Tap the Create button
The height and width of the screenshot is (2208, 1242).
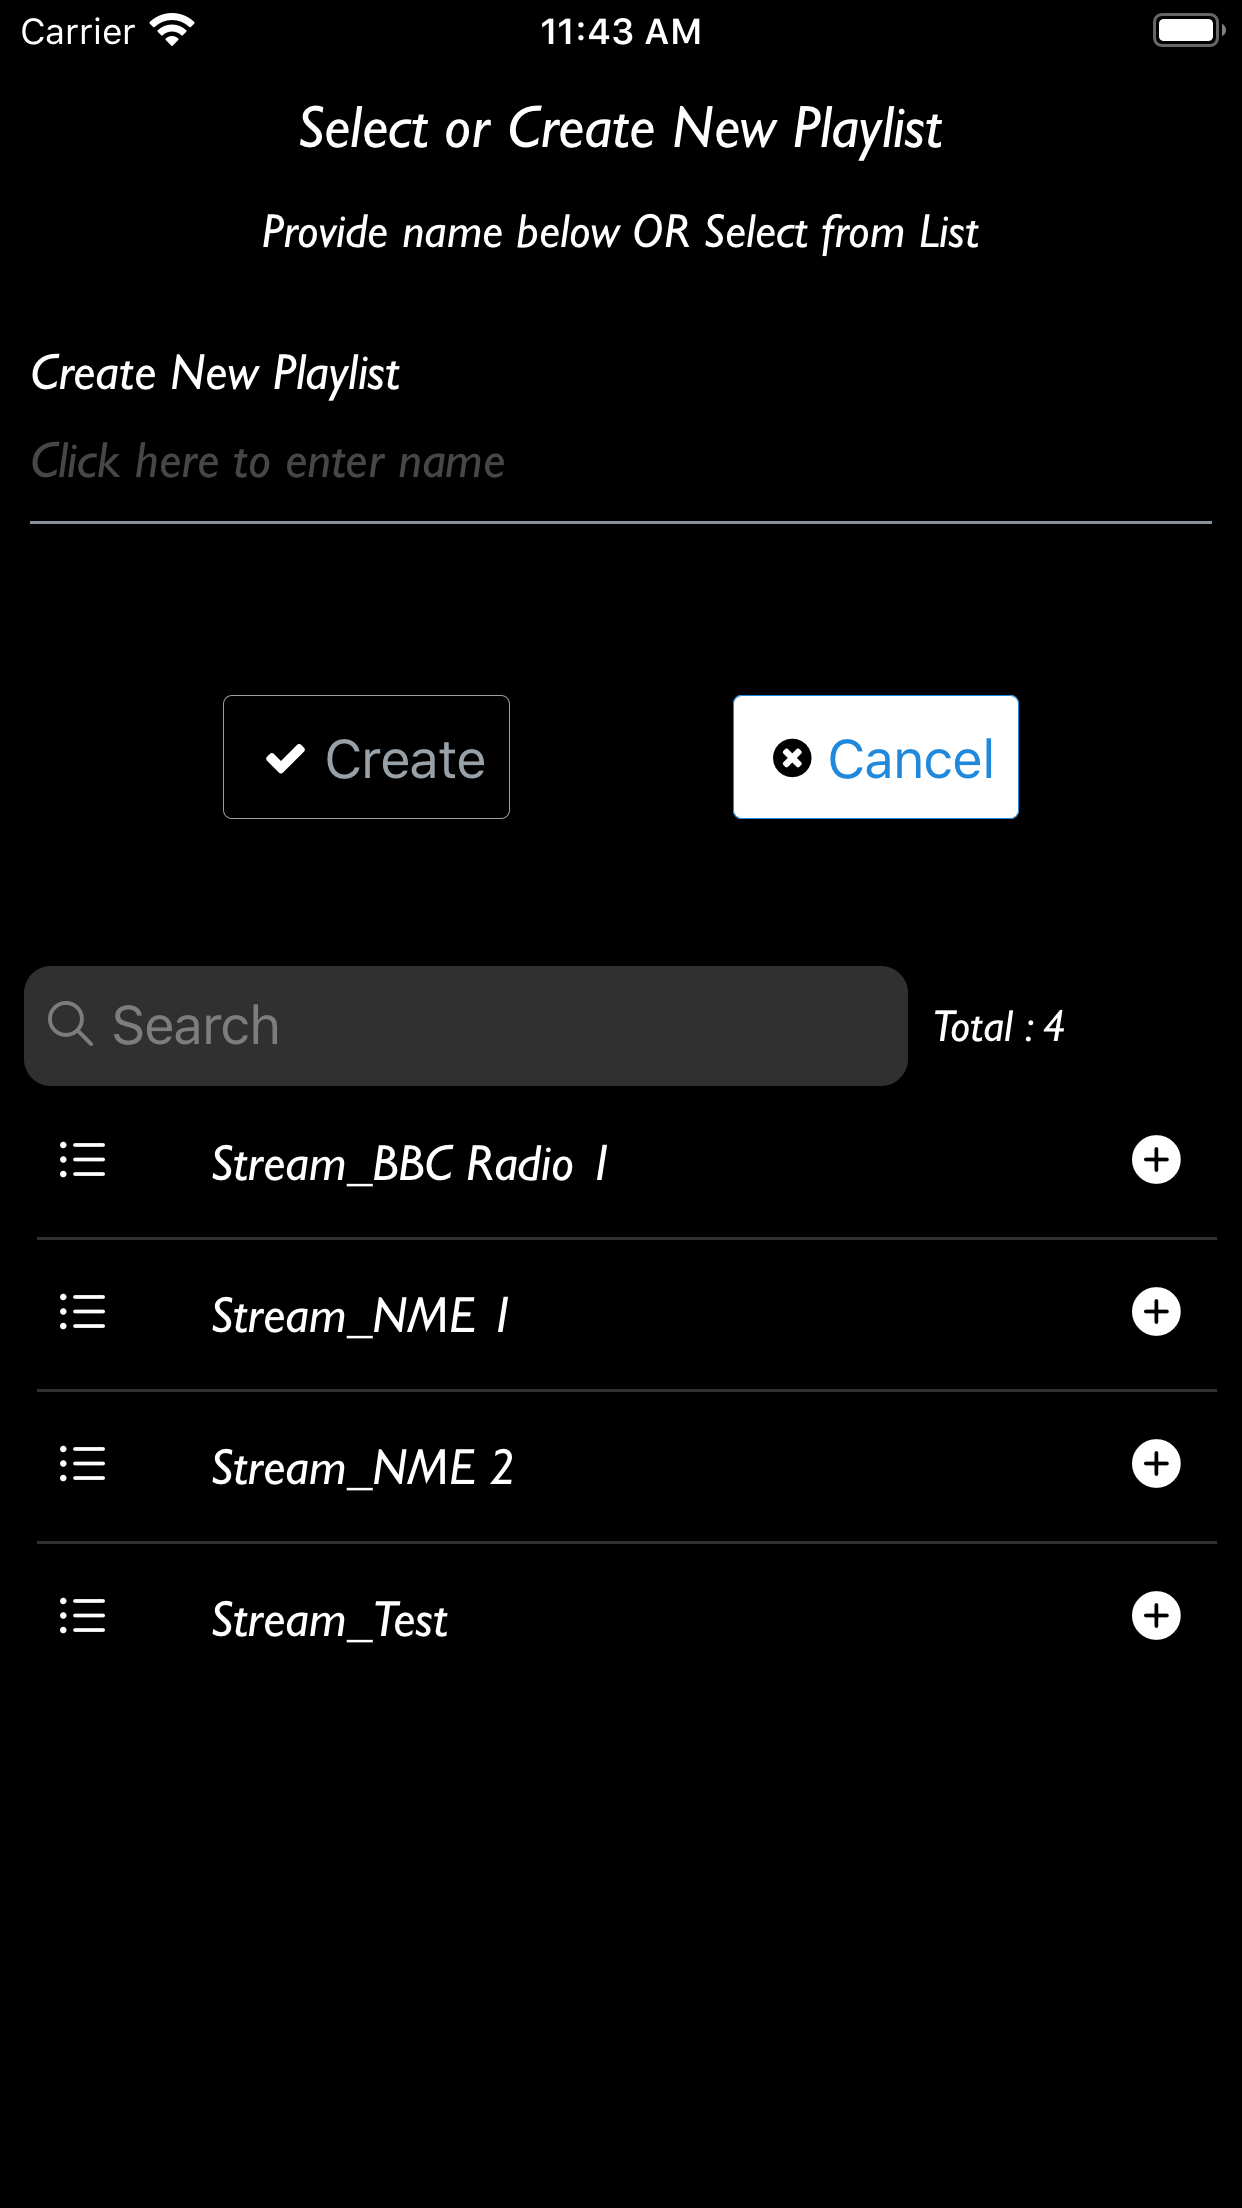366,757
